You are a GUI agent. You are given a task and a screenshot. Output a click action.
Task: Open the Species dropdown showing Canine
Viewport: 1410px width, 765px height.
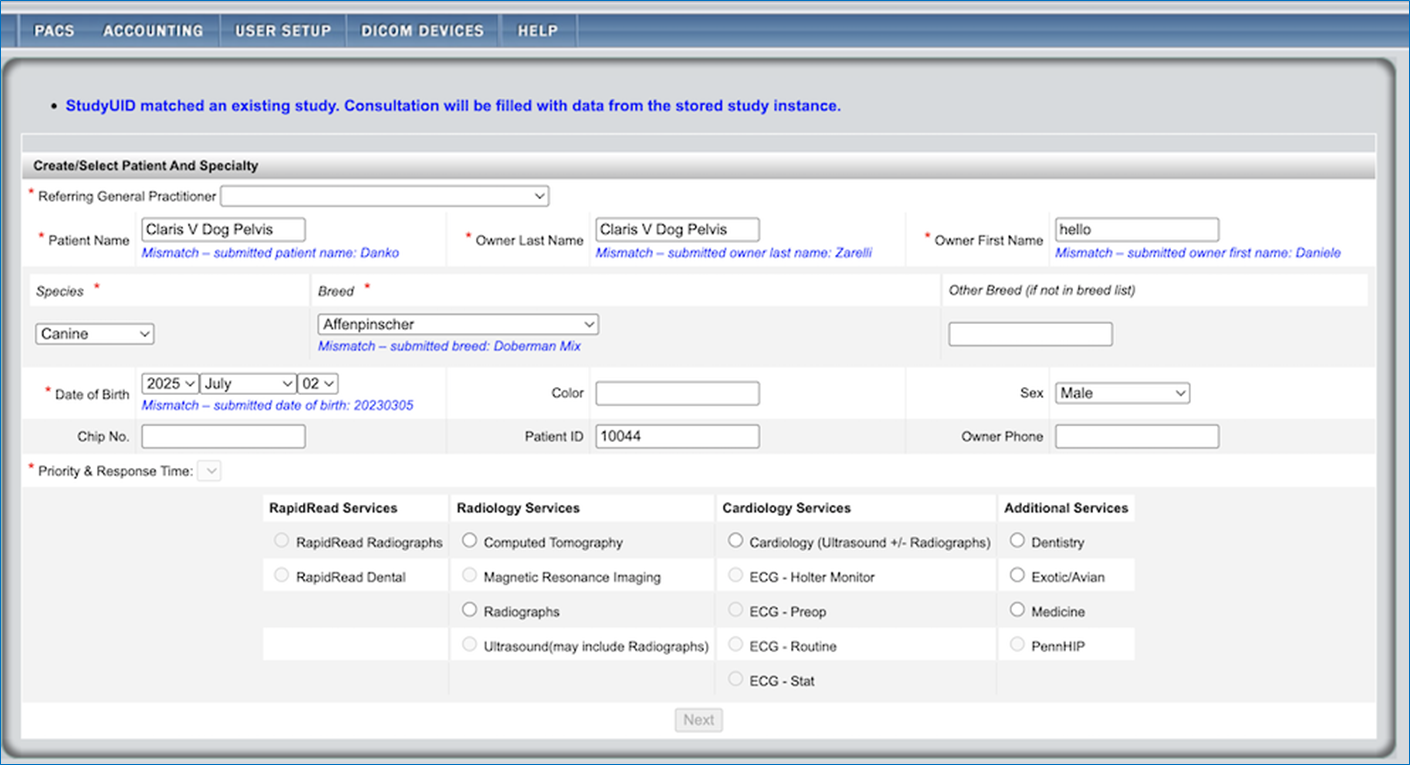[94, 333]
